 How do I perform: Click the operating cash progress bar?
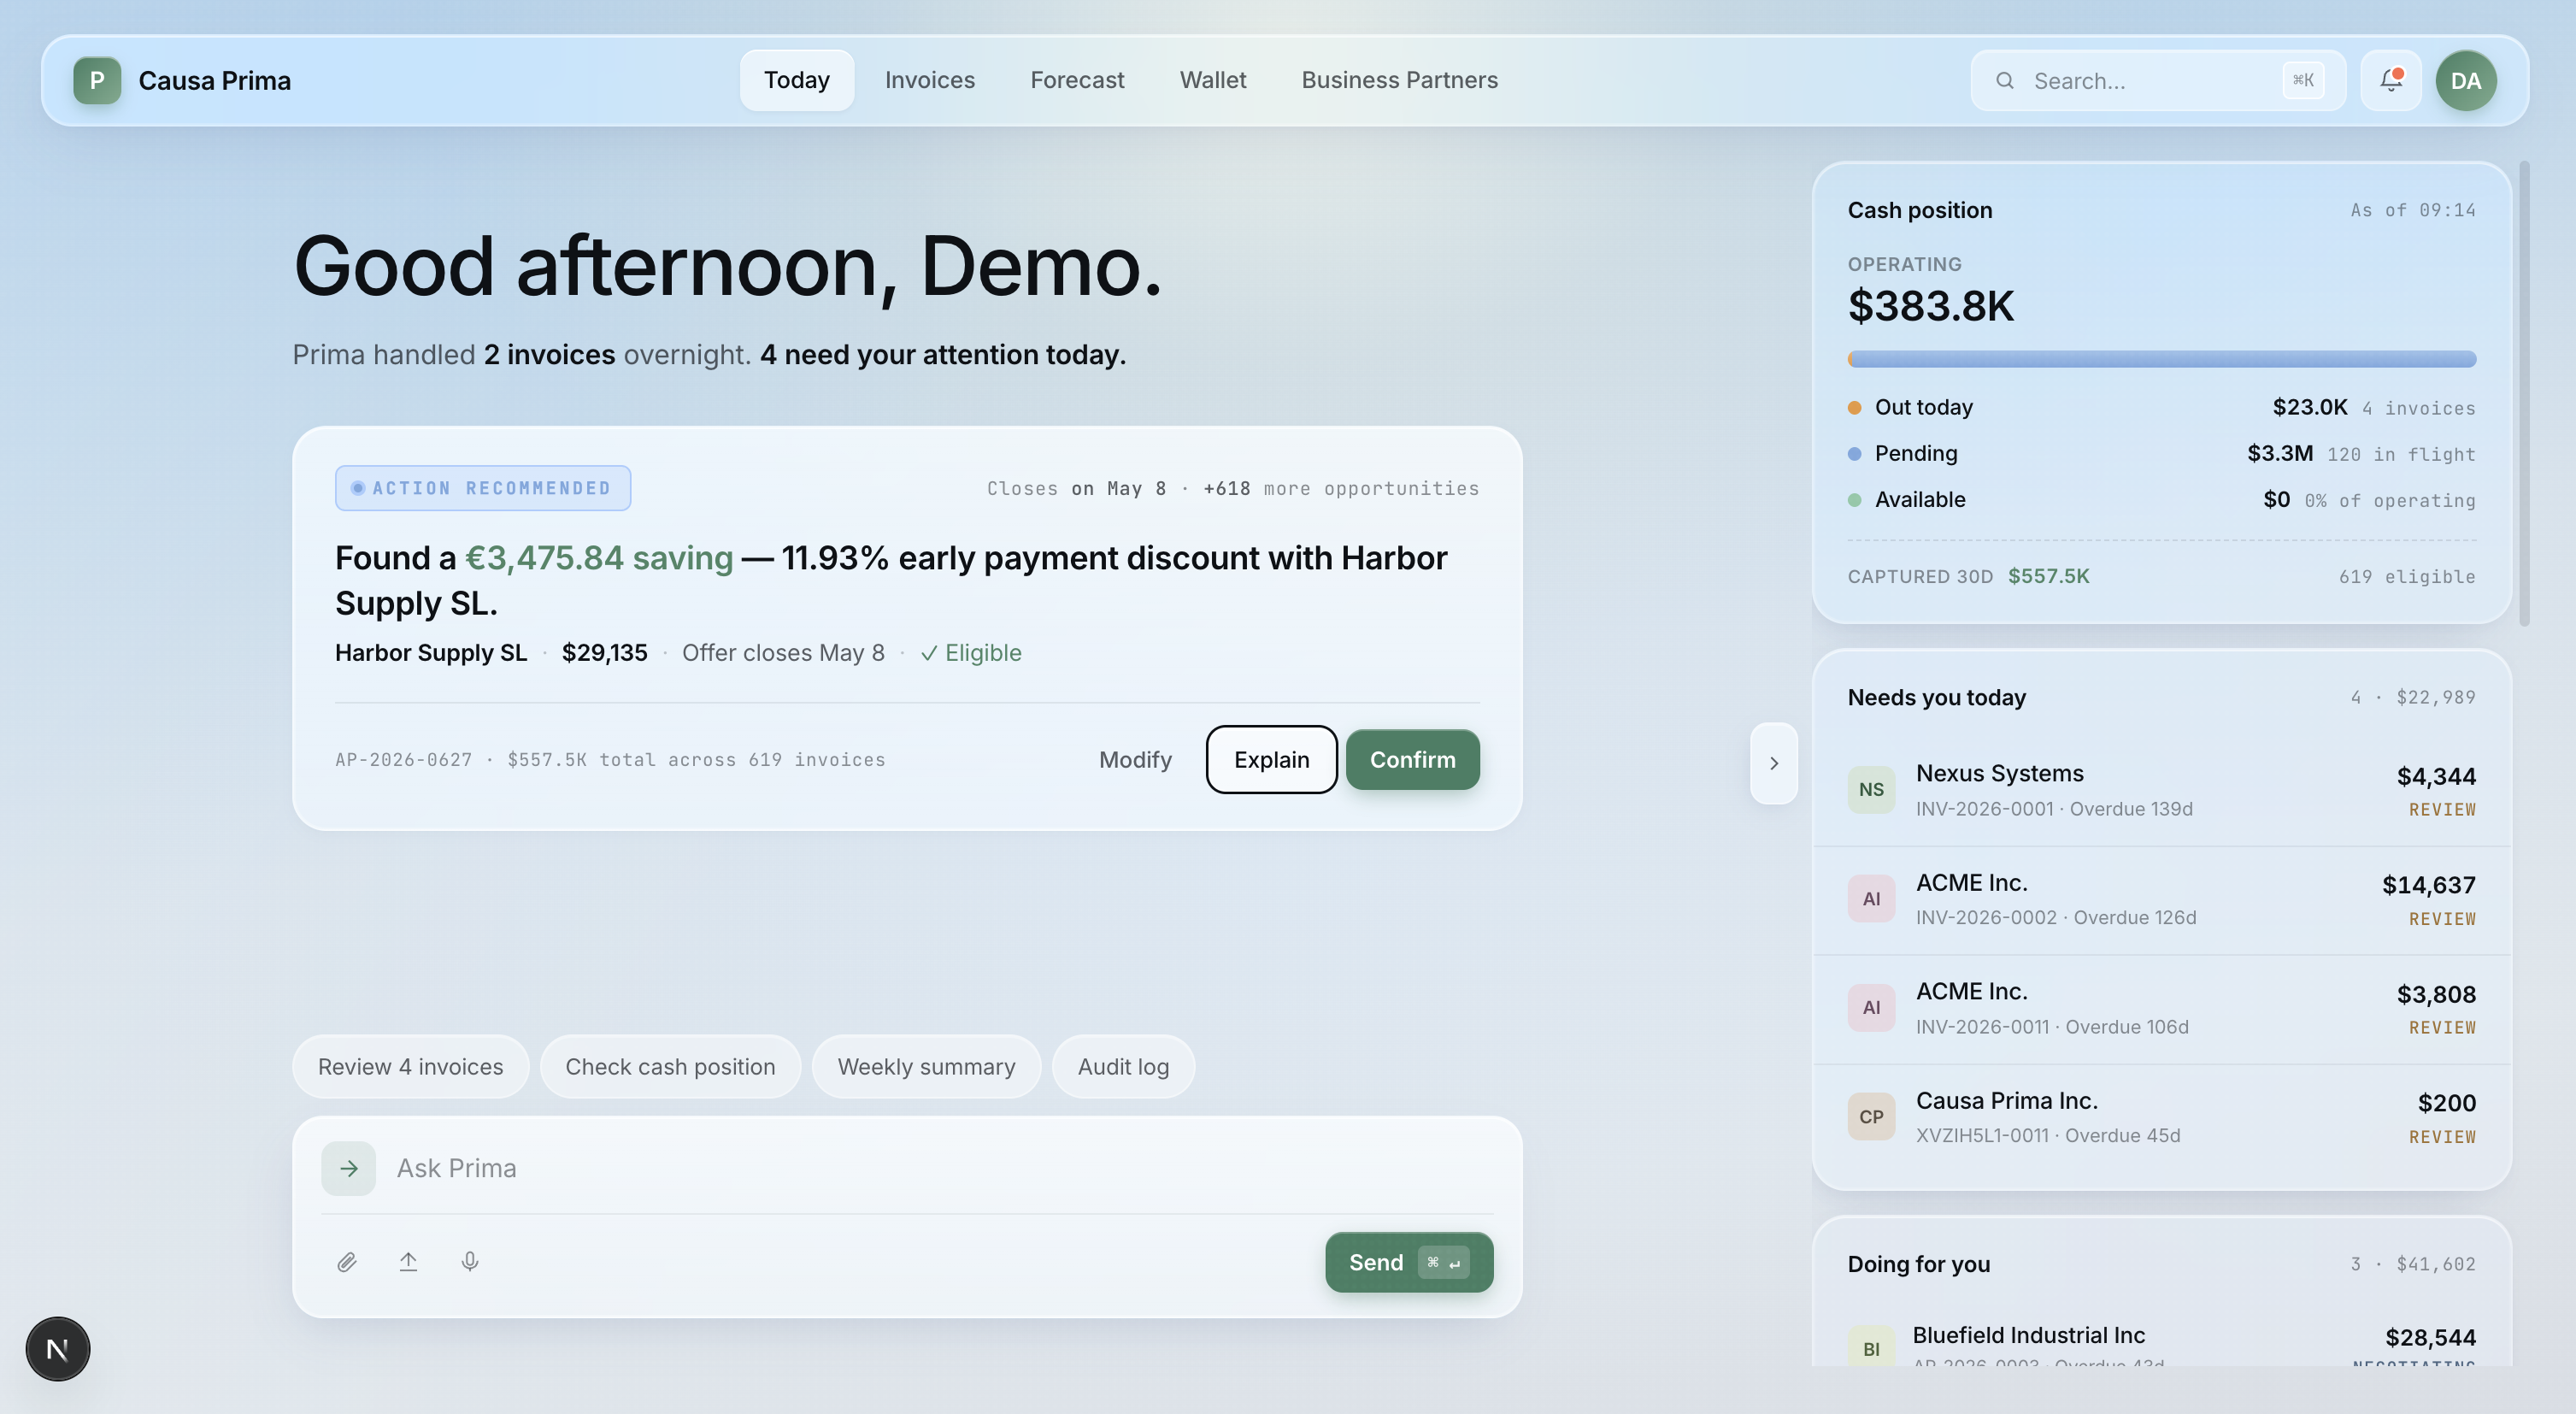(2161, 359)
